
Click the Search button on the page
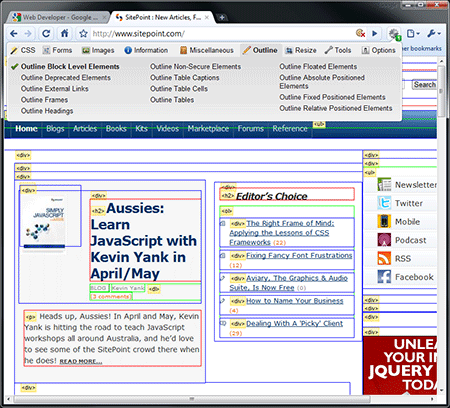pos(425,85)
